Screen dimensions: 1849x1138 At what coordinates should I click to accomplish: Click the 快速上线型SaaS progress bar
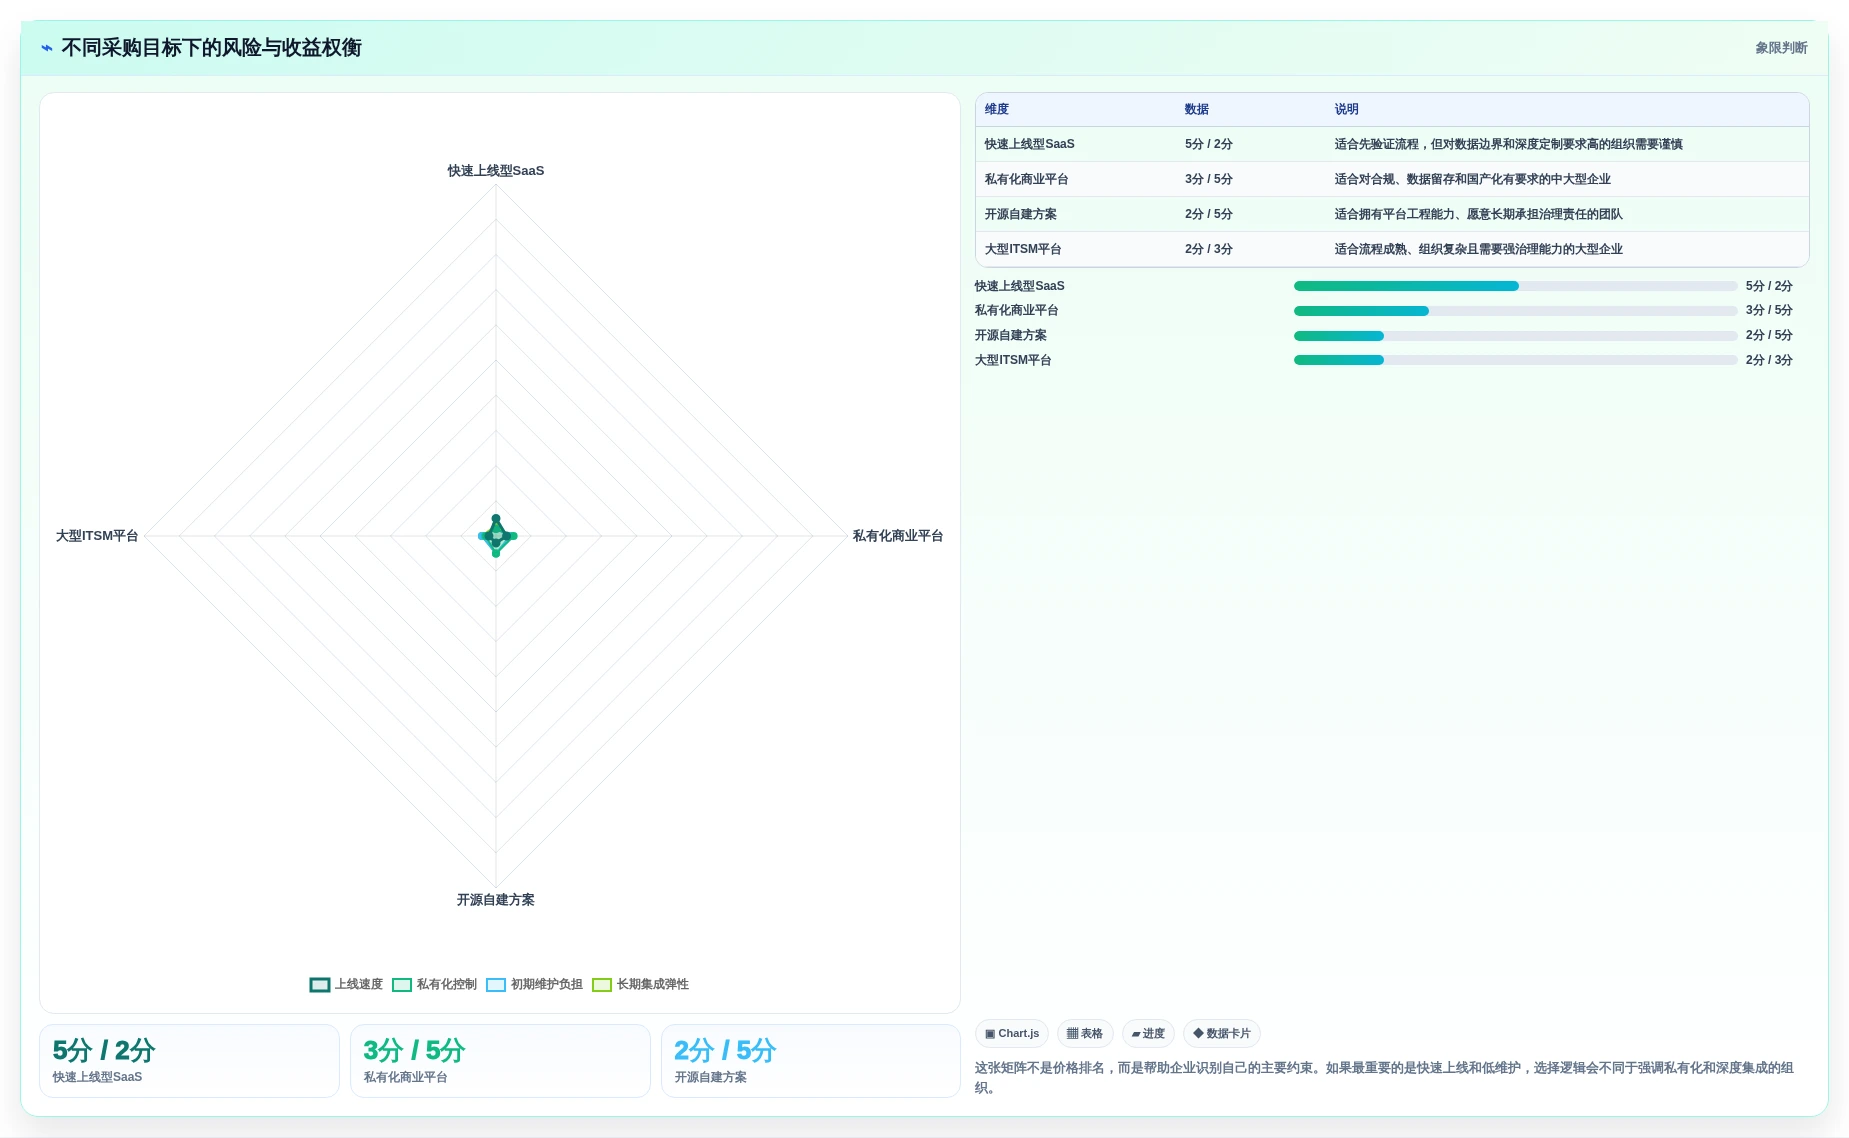pos(1515,286)
